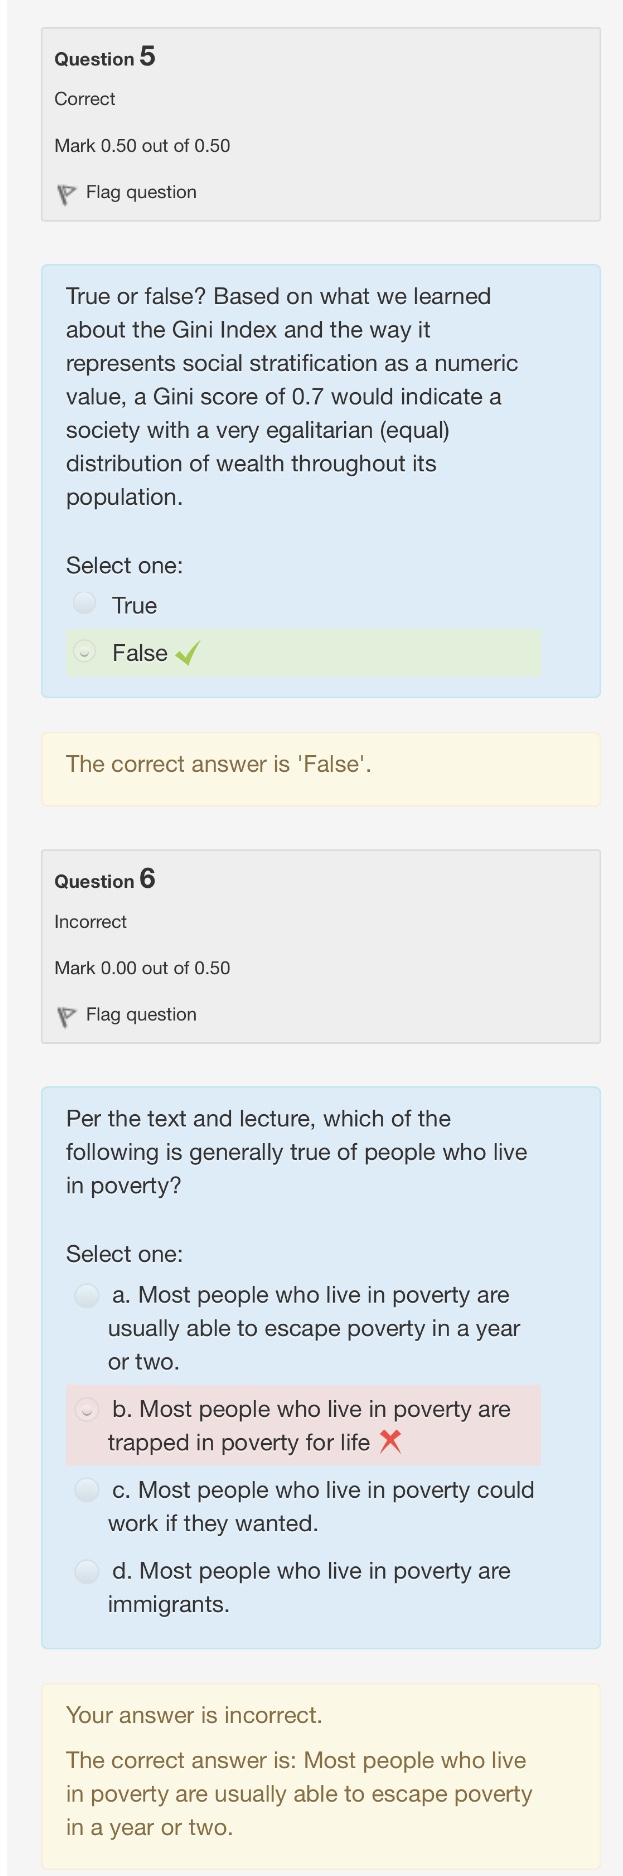Click the flag icon in Question 6
This screenshot has width=623, height=1876.
click(x=67, y=1016)
